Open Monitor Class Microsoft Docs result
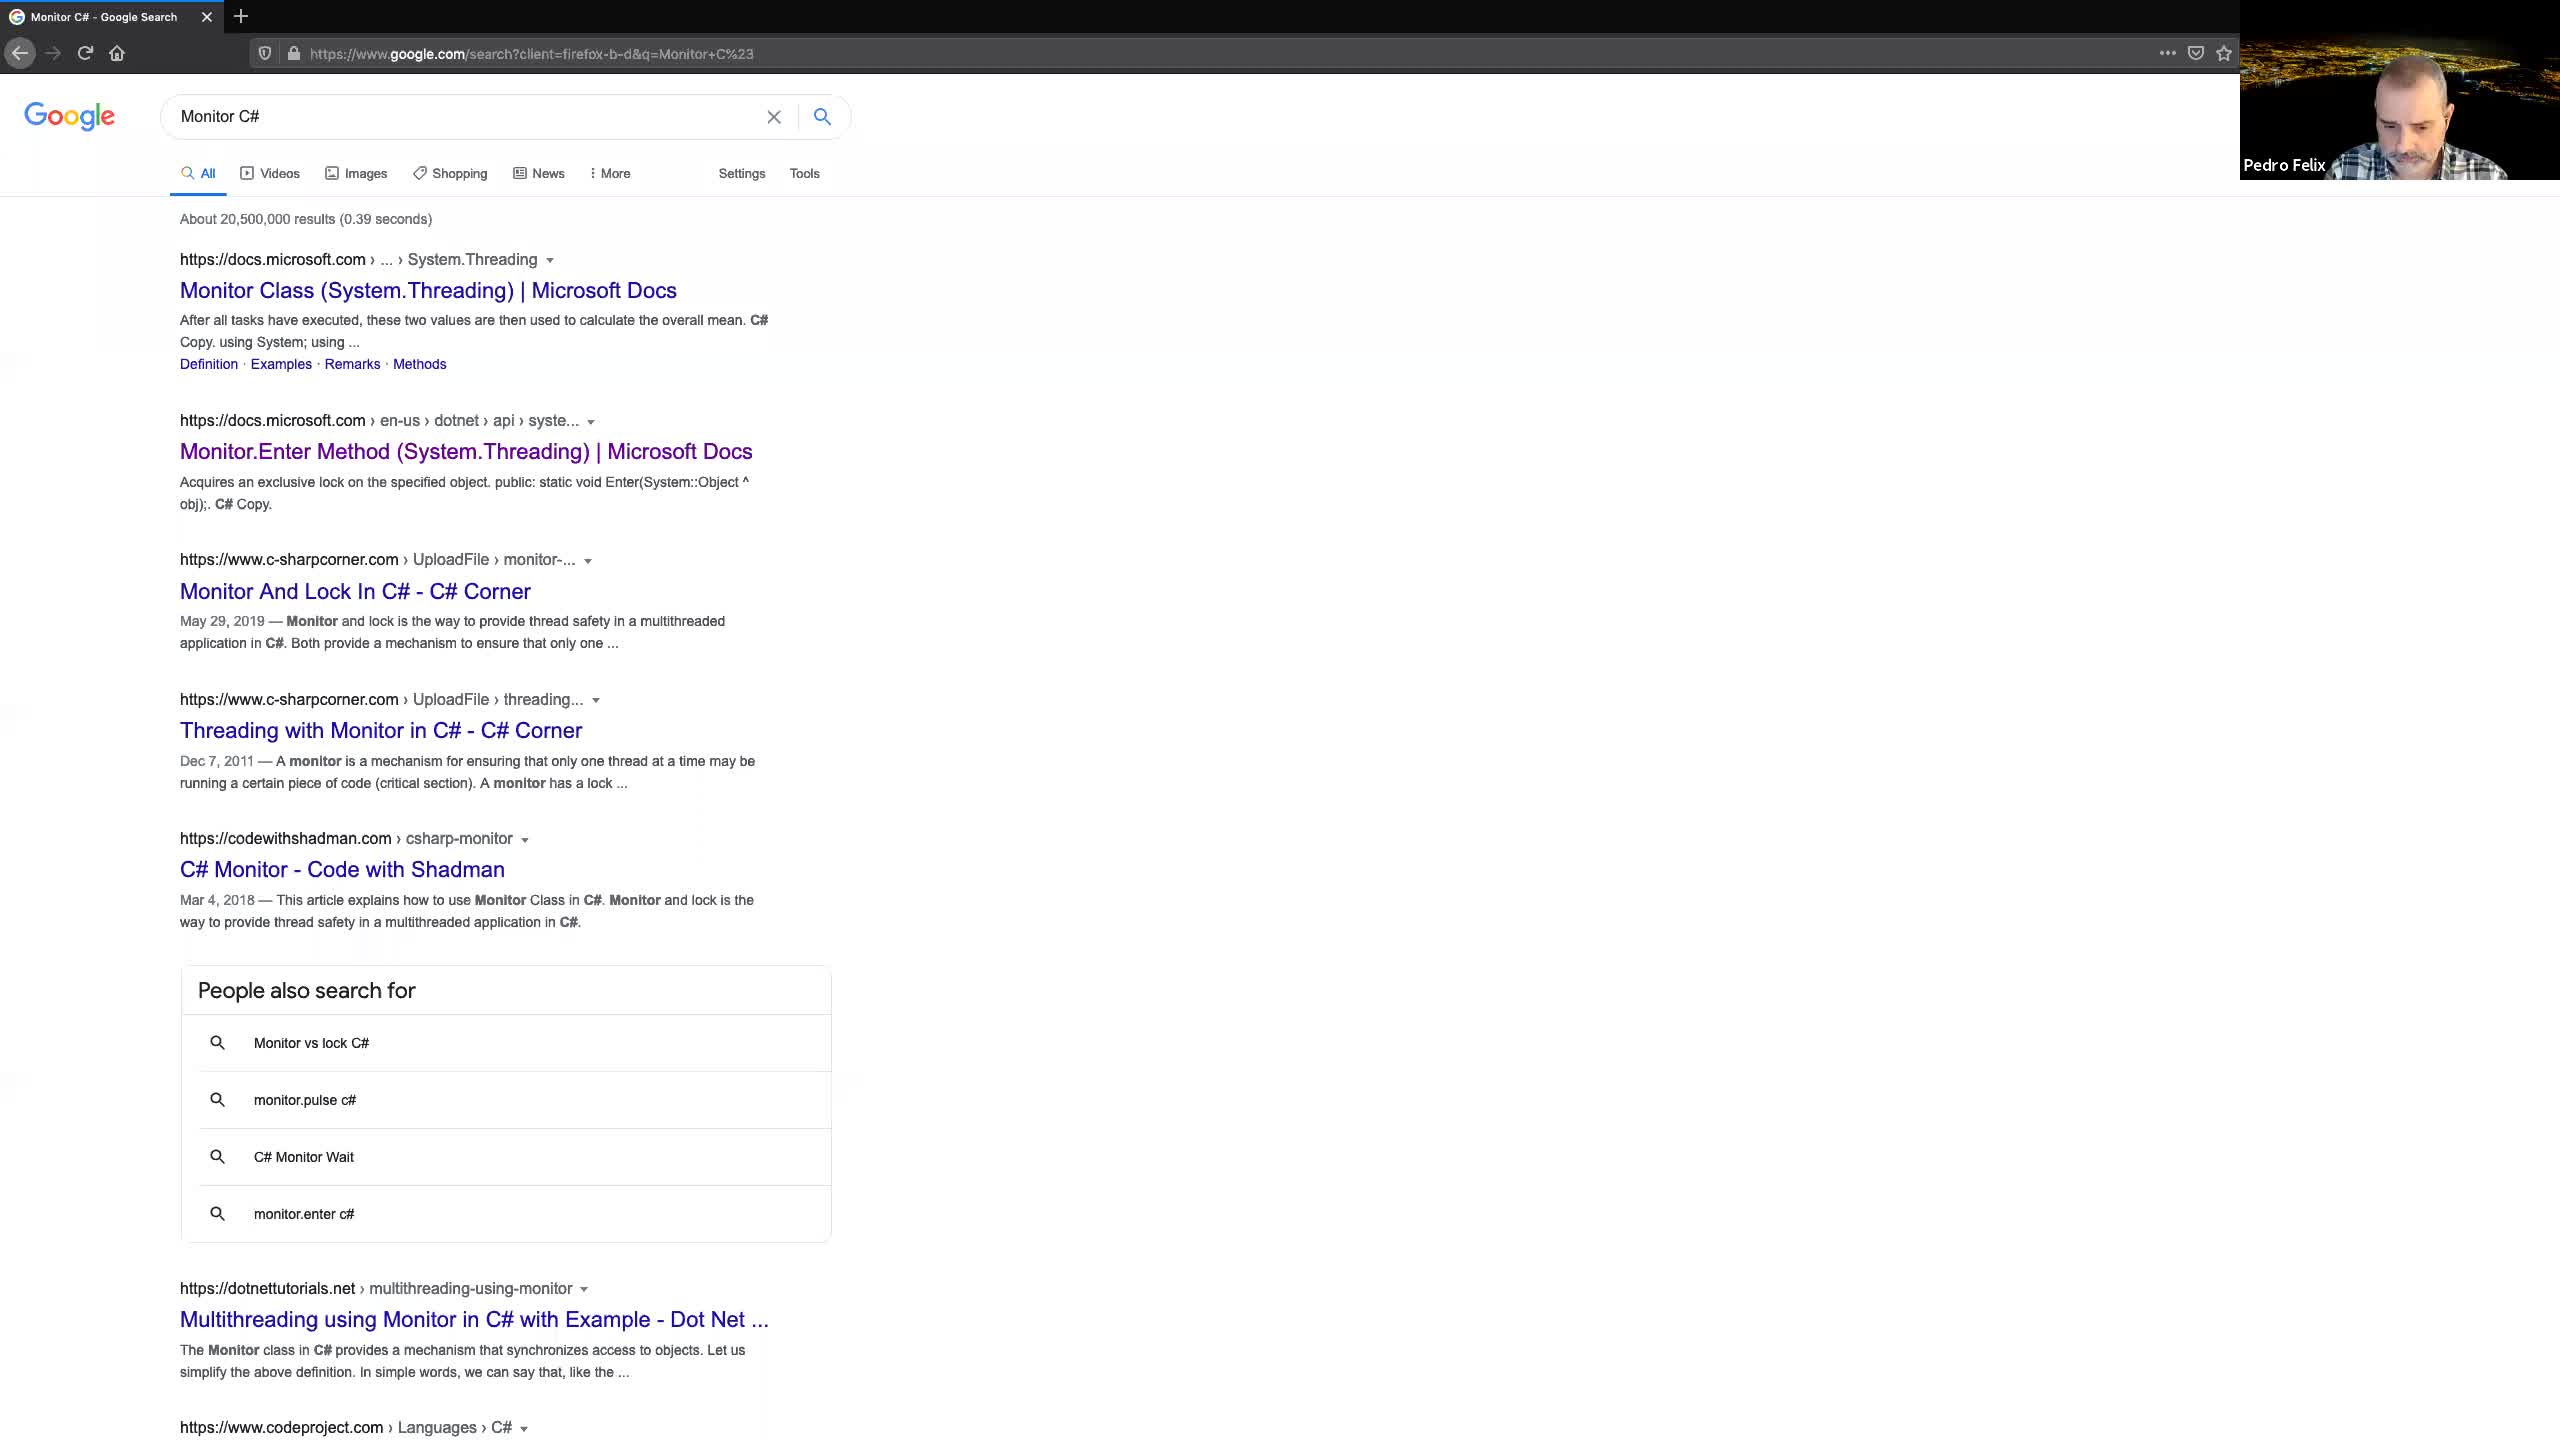Viewport: 2560px width, 1440px height. (x=428, y=290)
